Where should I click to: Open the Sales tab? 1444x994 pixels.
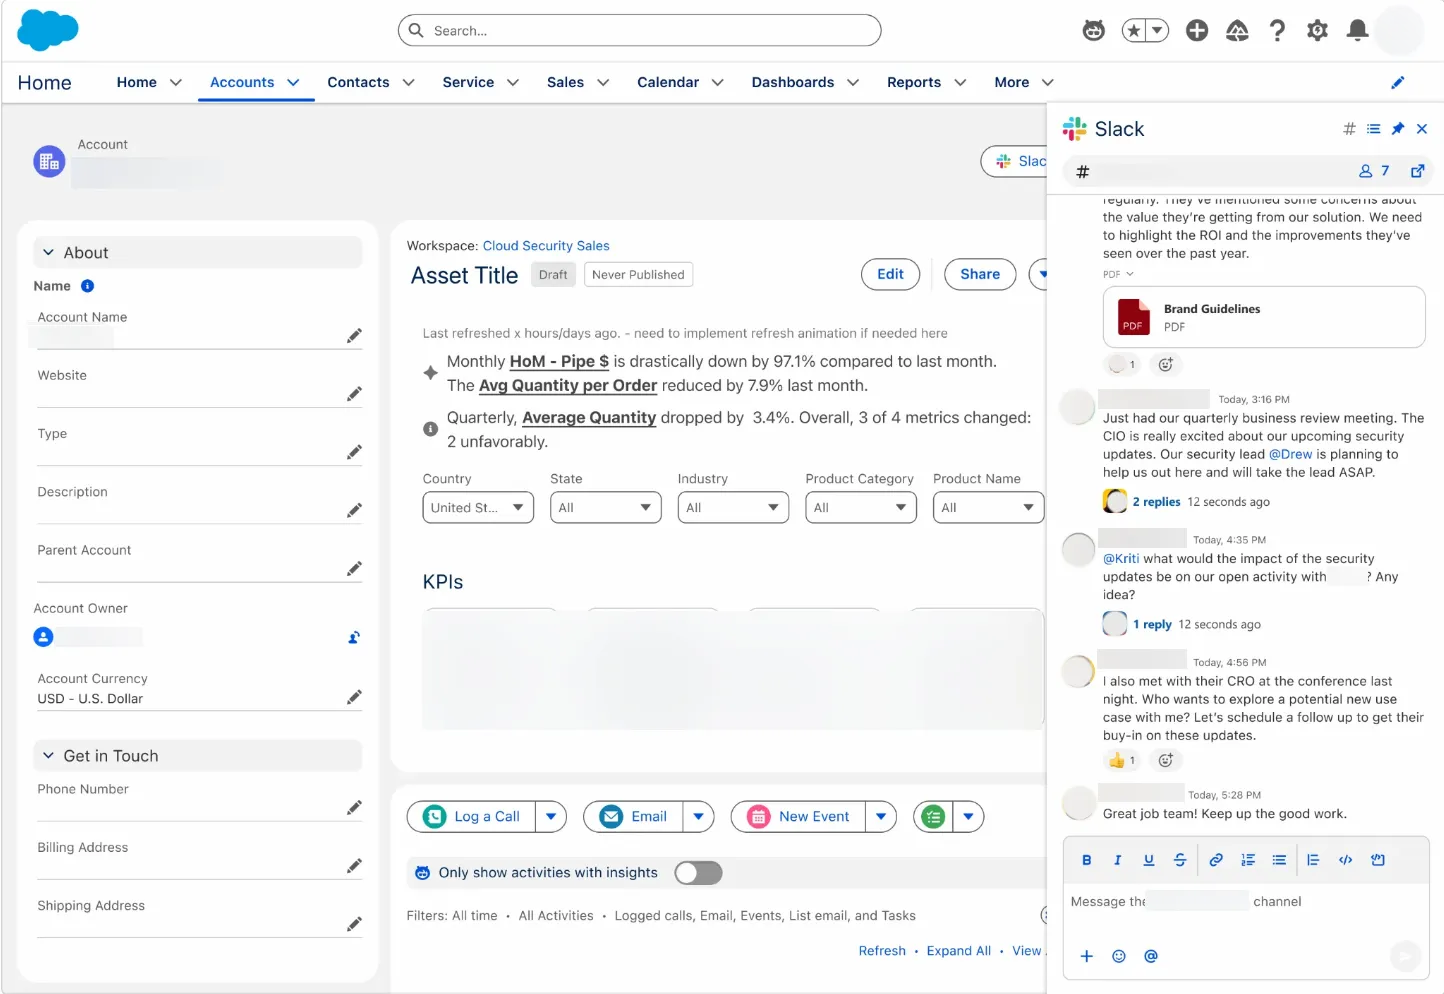tap(565, 82)
